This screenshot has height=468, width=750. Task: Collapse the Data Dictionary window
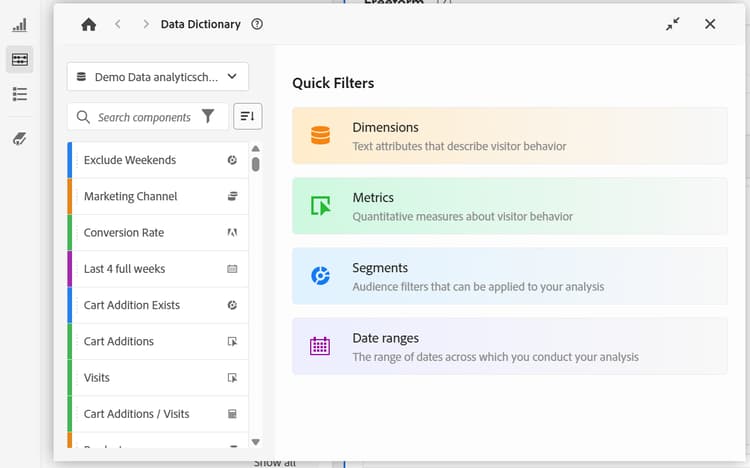(673, 24)
